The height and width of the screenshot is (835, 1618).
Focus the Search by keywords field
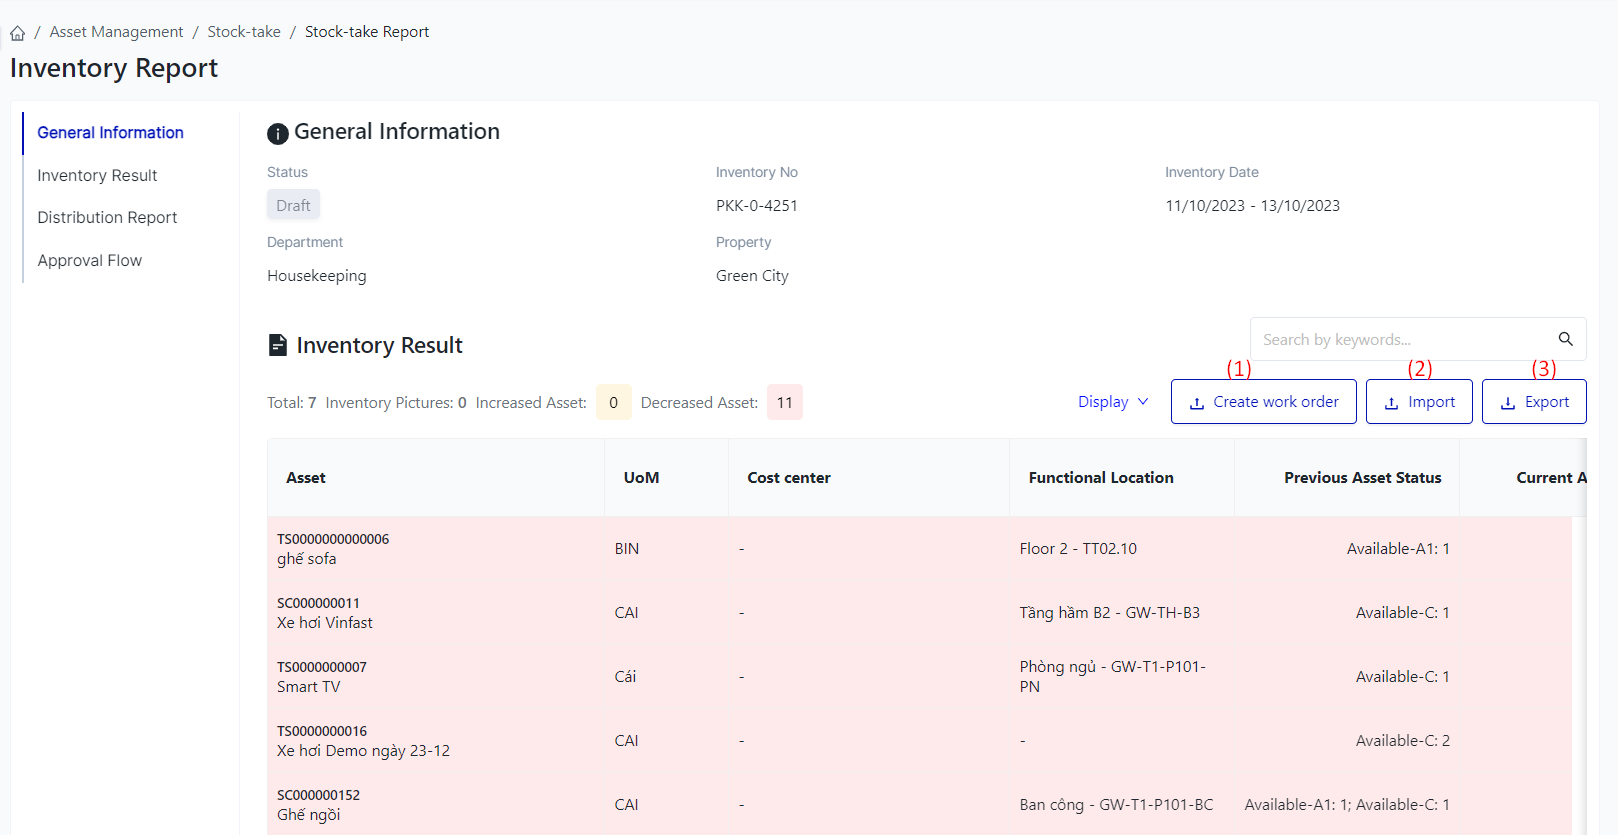tap(1400, 340)
